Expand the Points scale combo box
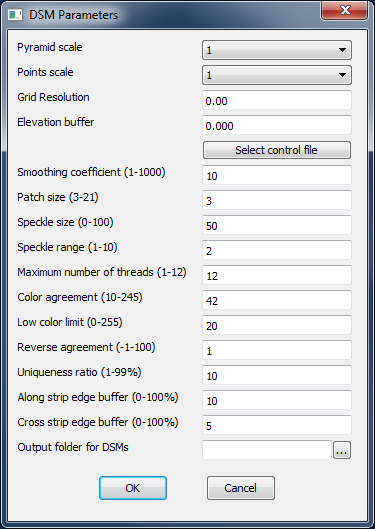 277,75
